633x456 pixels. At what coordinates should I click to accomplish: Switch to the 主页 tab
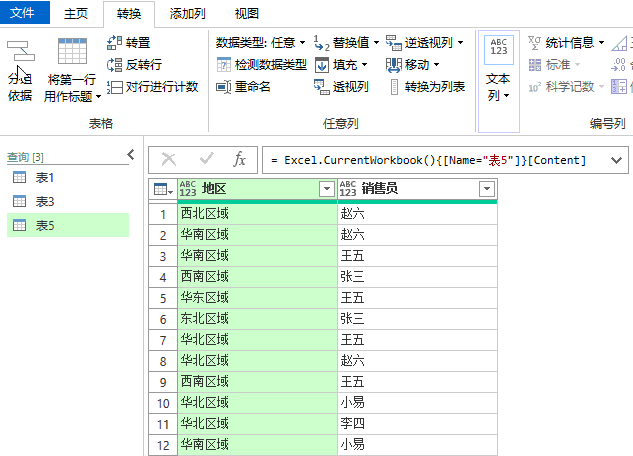pos(76,13)
